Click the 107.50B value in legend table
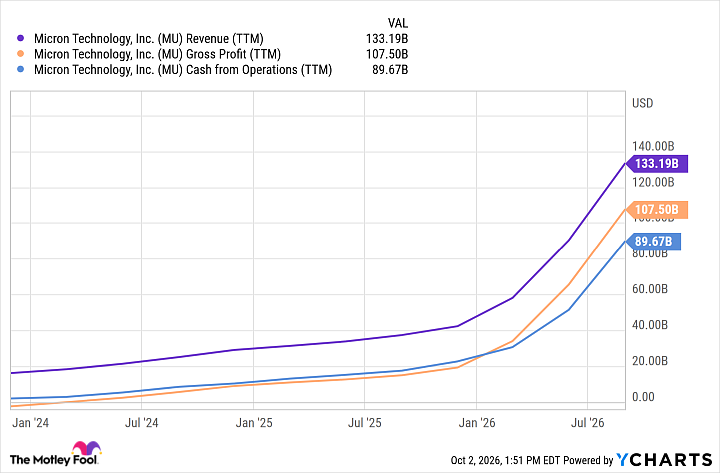This screenshot has height=473, width=720. click(x=387, y=54)
